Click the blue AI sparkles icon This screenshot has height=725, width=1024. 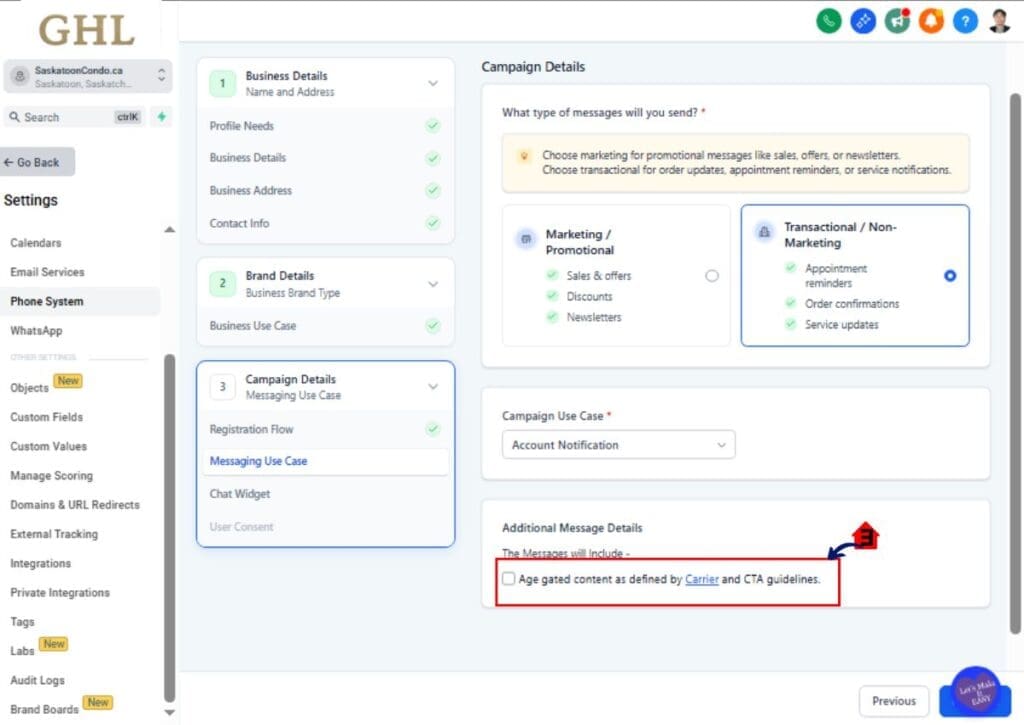[862, 20]
